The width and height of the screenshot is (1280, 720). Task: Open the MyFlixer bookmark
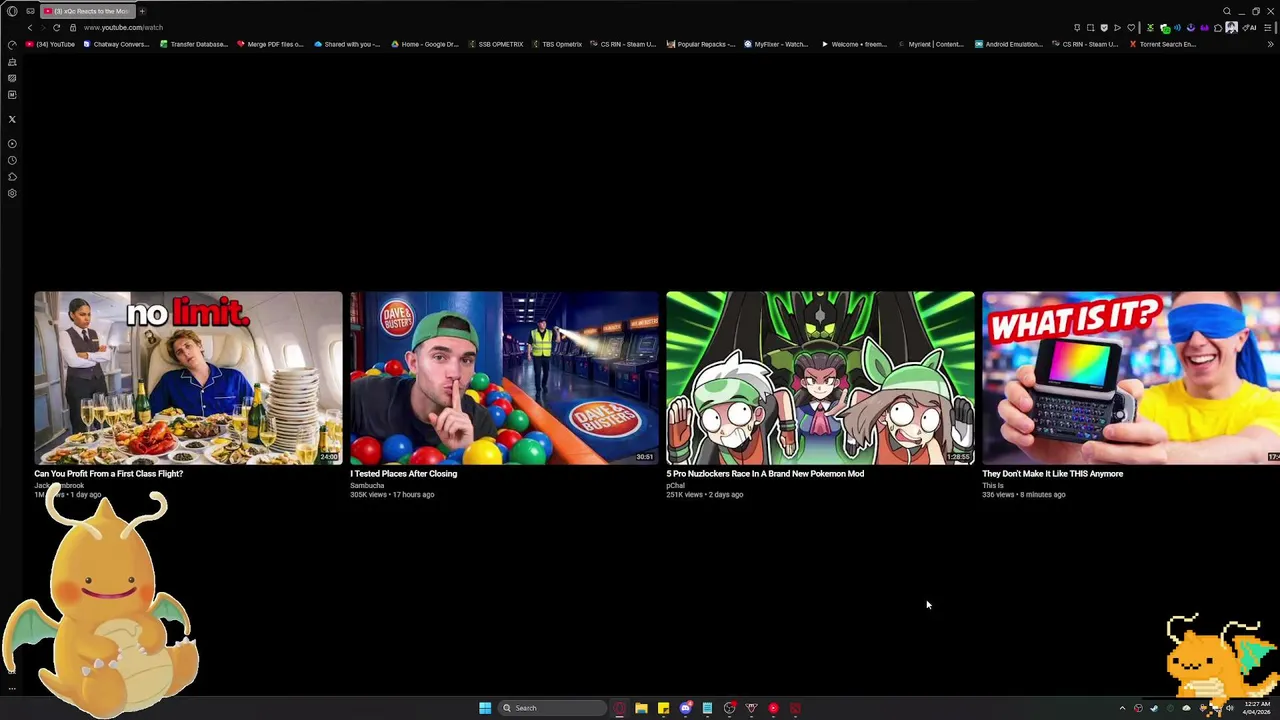click(x=776, y=44)
